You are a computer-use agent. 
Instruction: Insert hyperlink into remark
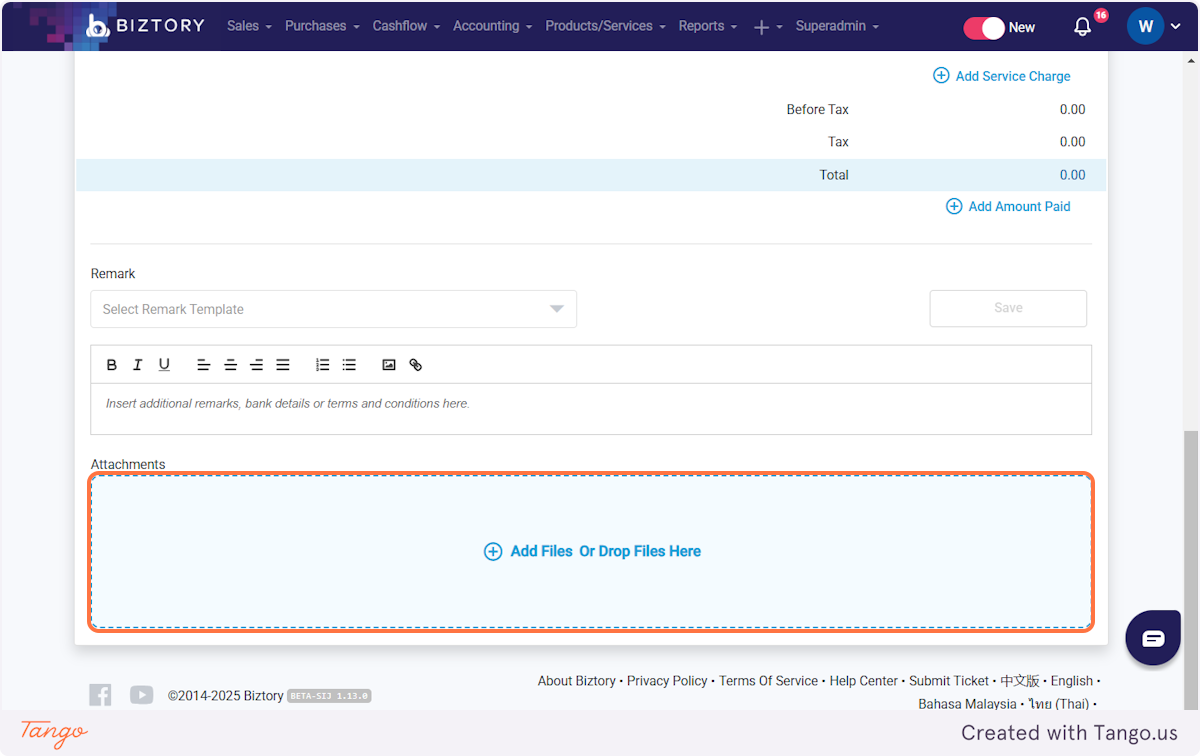pos(416,365)
